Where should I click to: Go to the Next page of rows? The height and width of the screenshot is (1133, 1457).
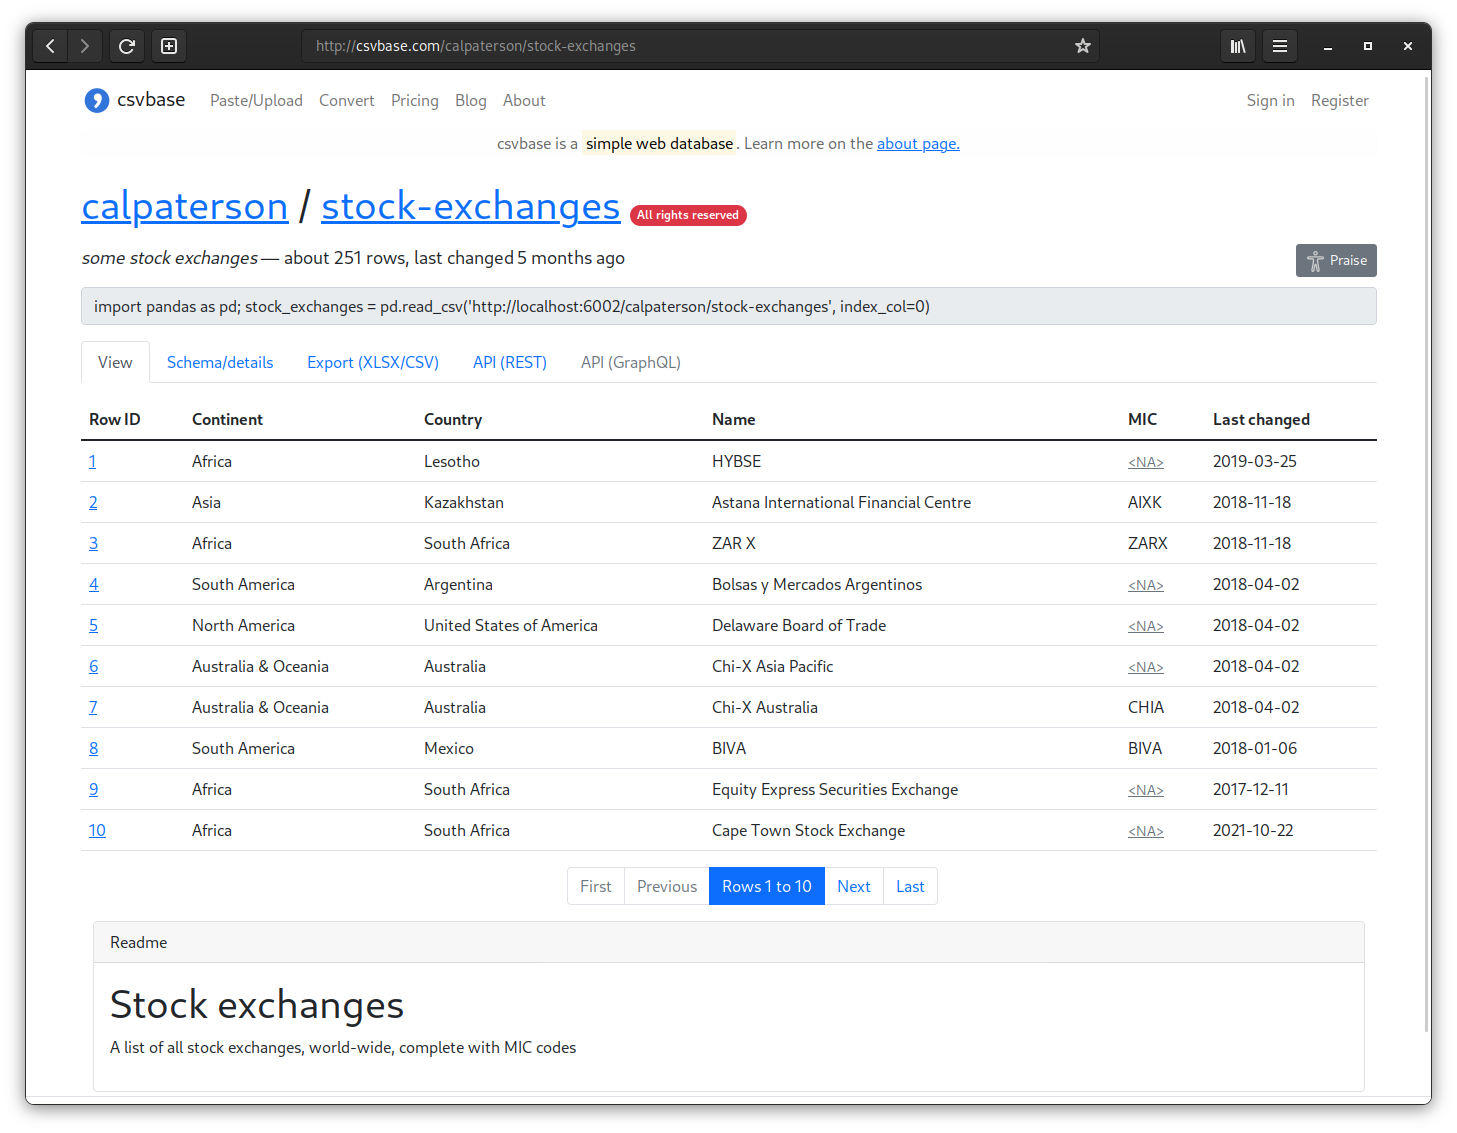(853, 886)
